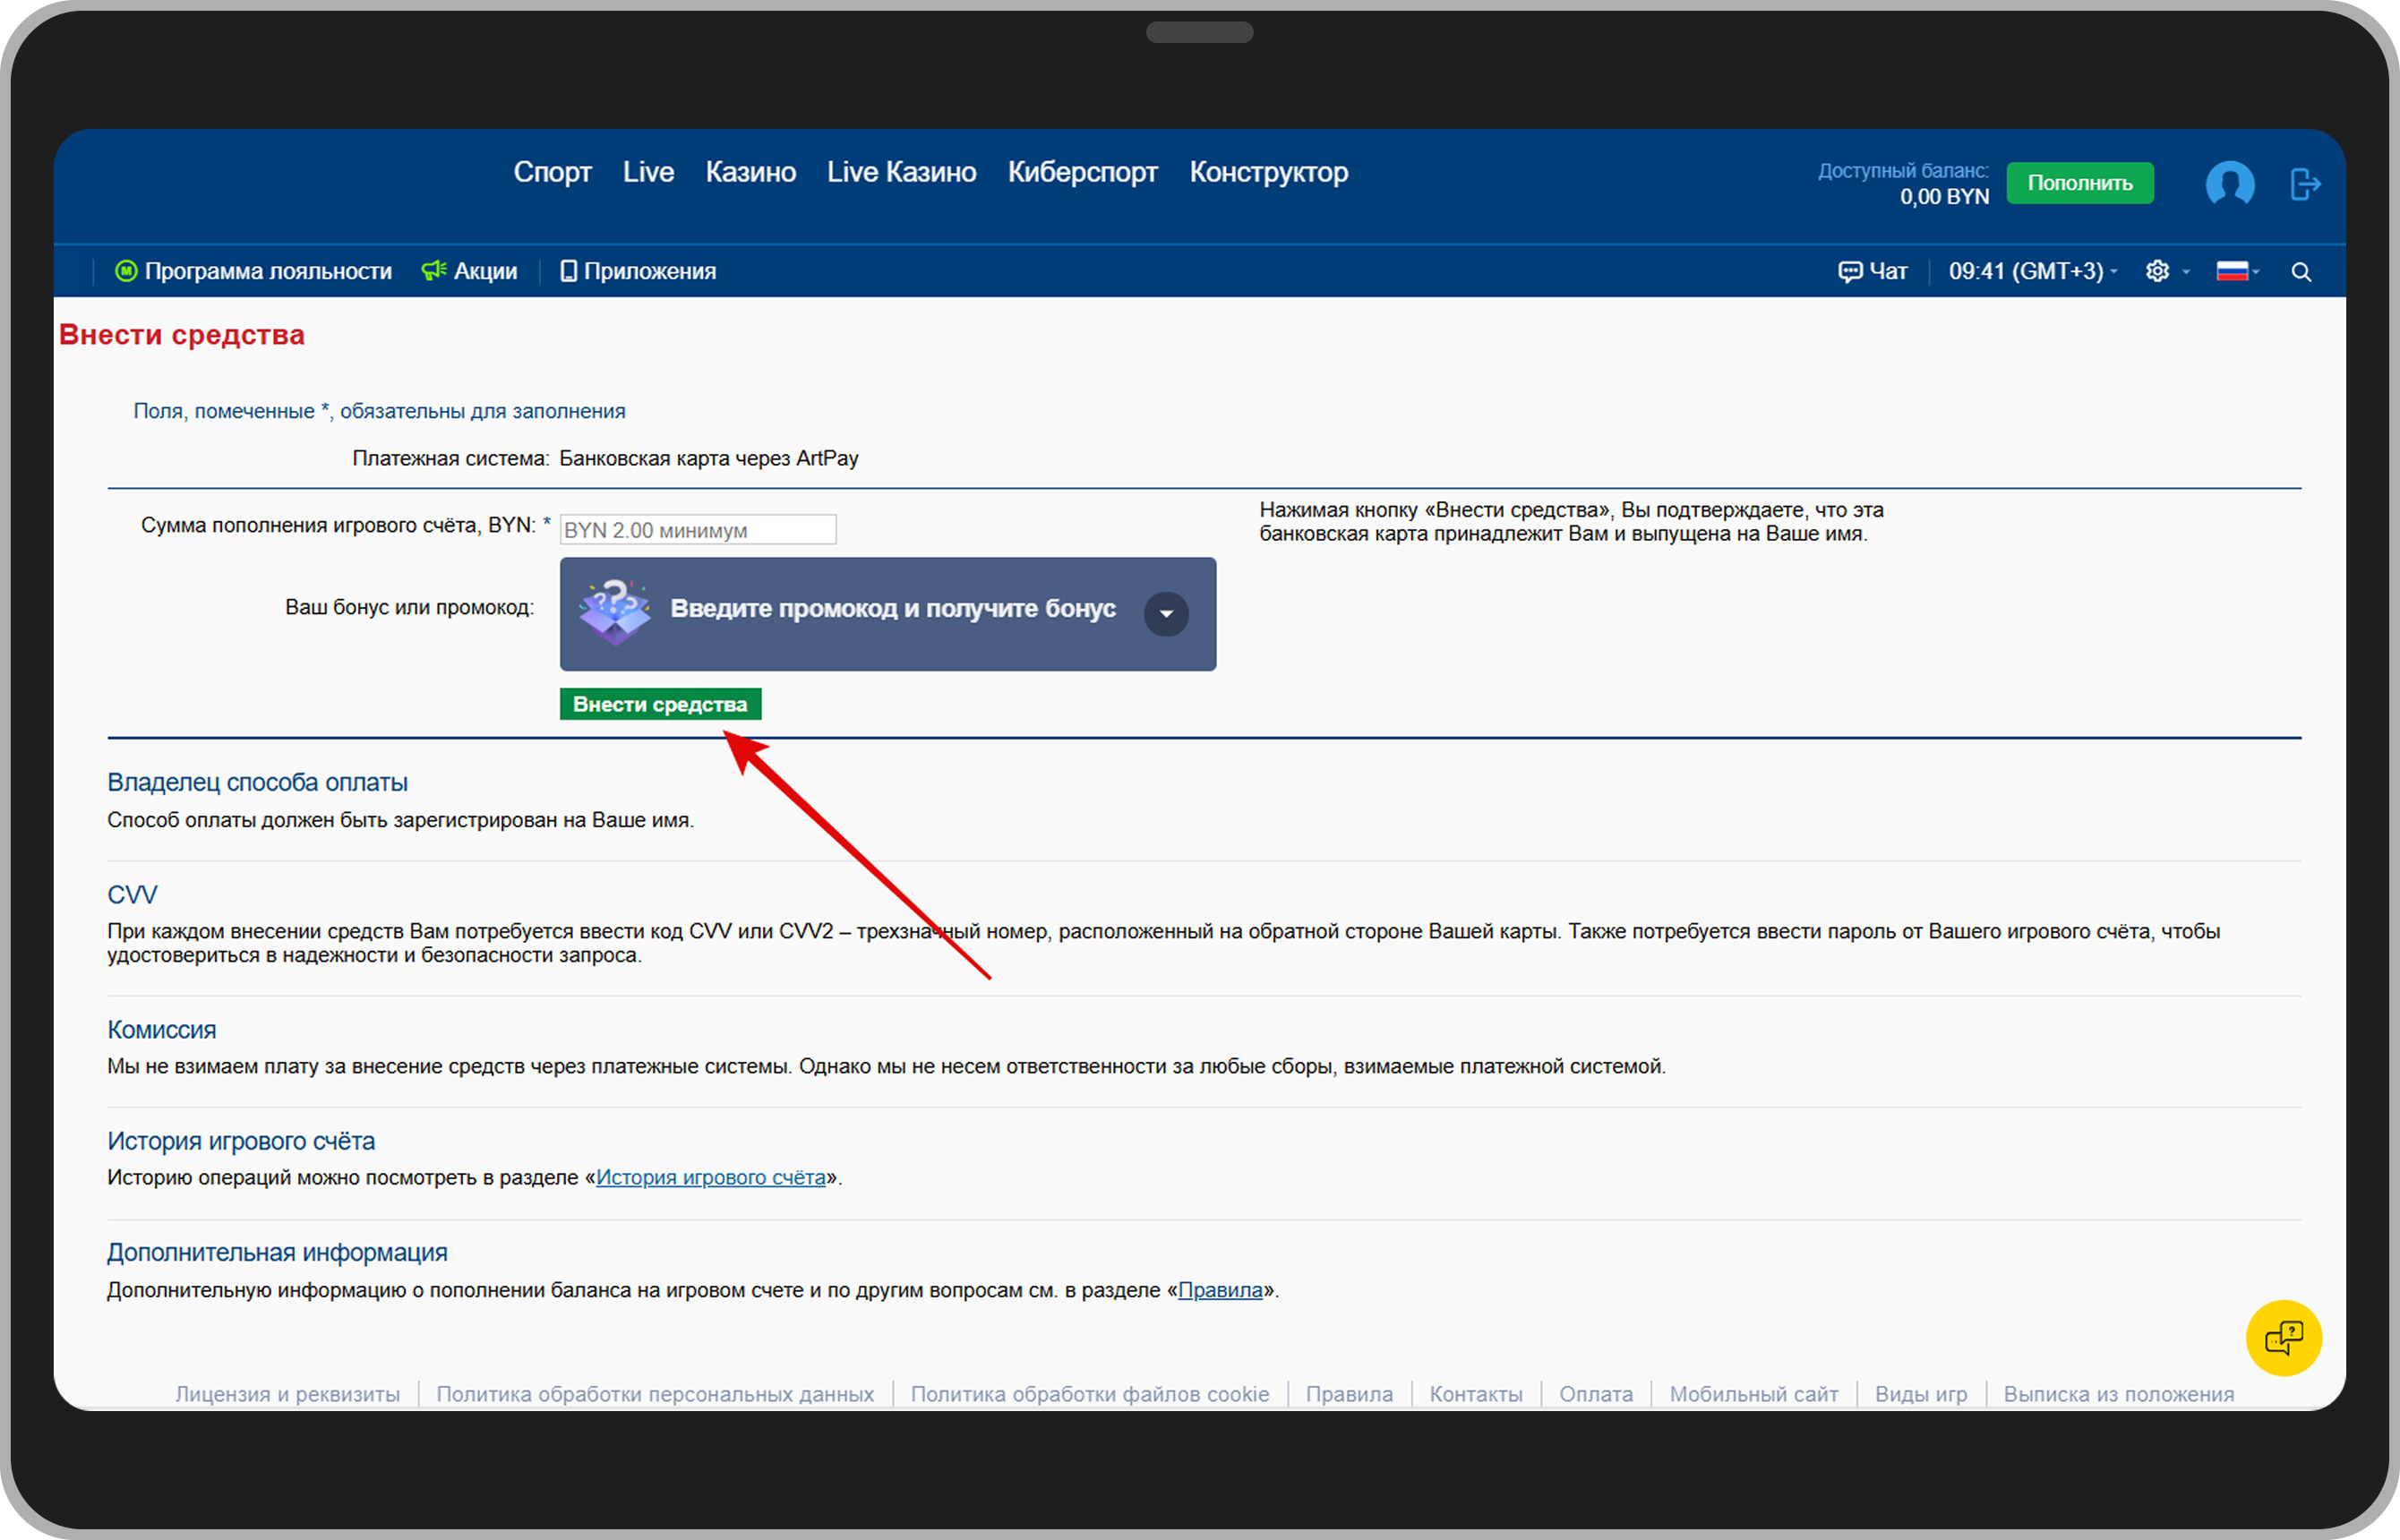Screen dimensions: 2400x1540
Task: Open the search magnifier icon
Action: (x=2300, y=272)
